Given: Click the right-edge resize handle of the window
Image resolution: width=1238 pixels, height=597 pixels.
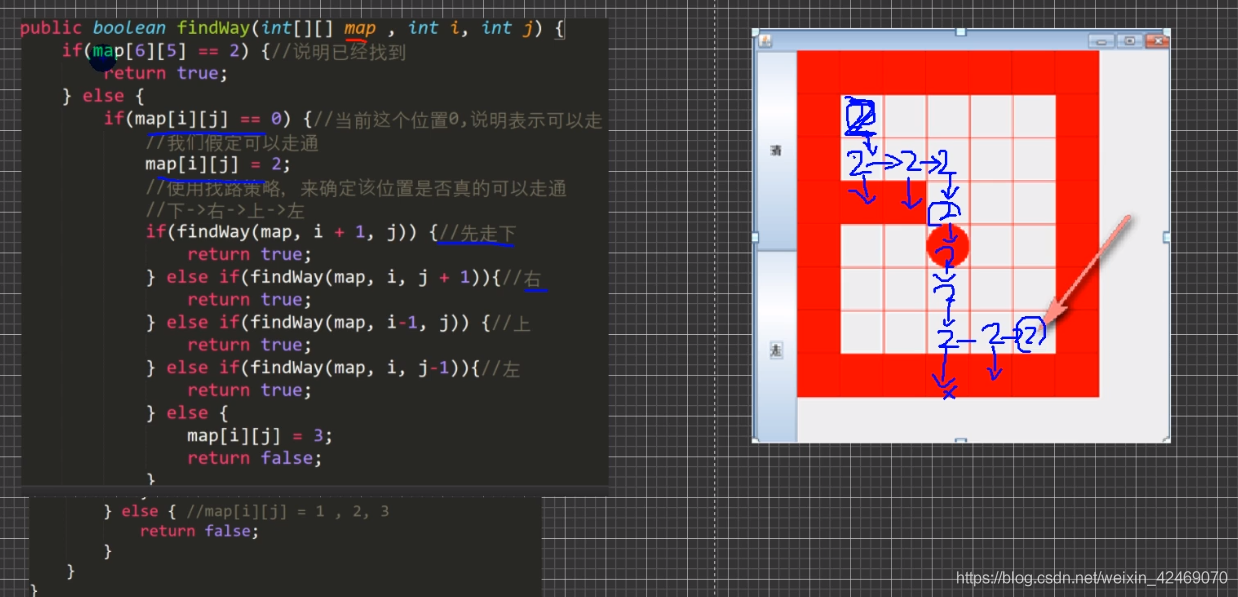Looking at the screenshot, I should click(1167, 236).
